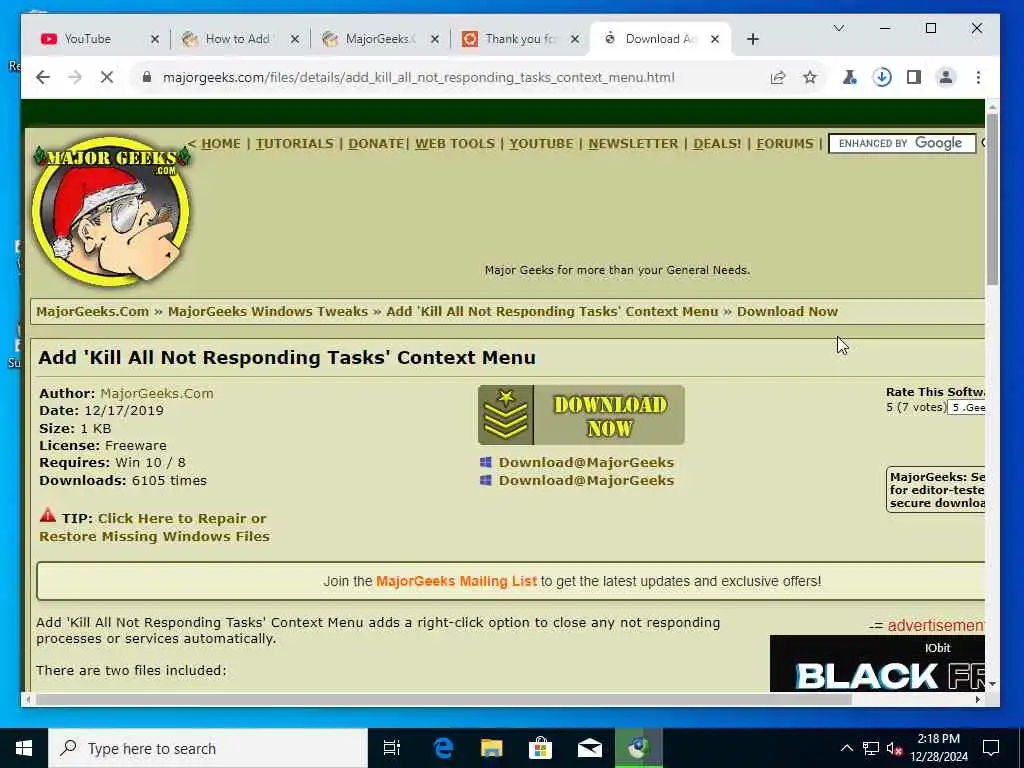
Task: Click the first Download@MajorGeeks link
Action: [586, 462]
